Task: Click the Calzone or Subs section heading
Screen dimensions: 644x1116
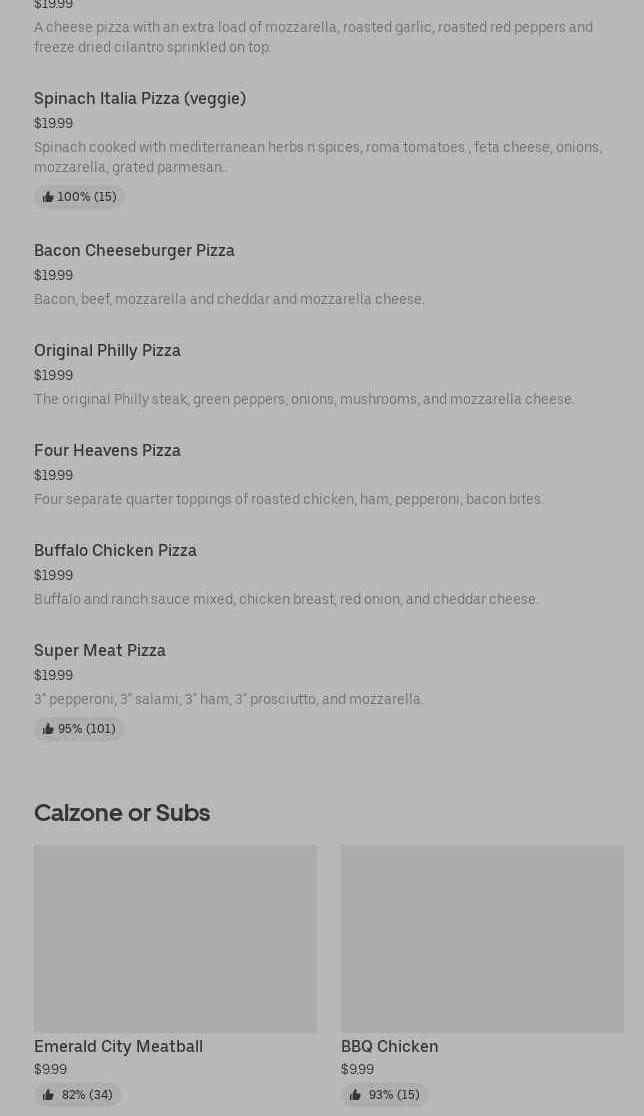Action: [122, 812]
